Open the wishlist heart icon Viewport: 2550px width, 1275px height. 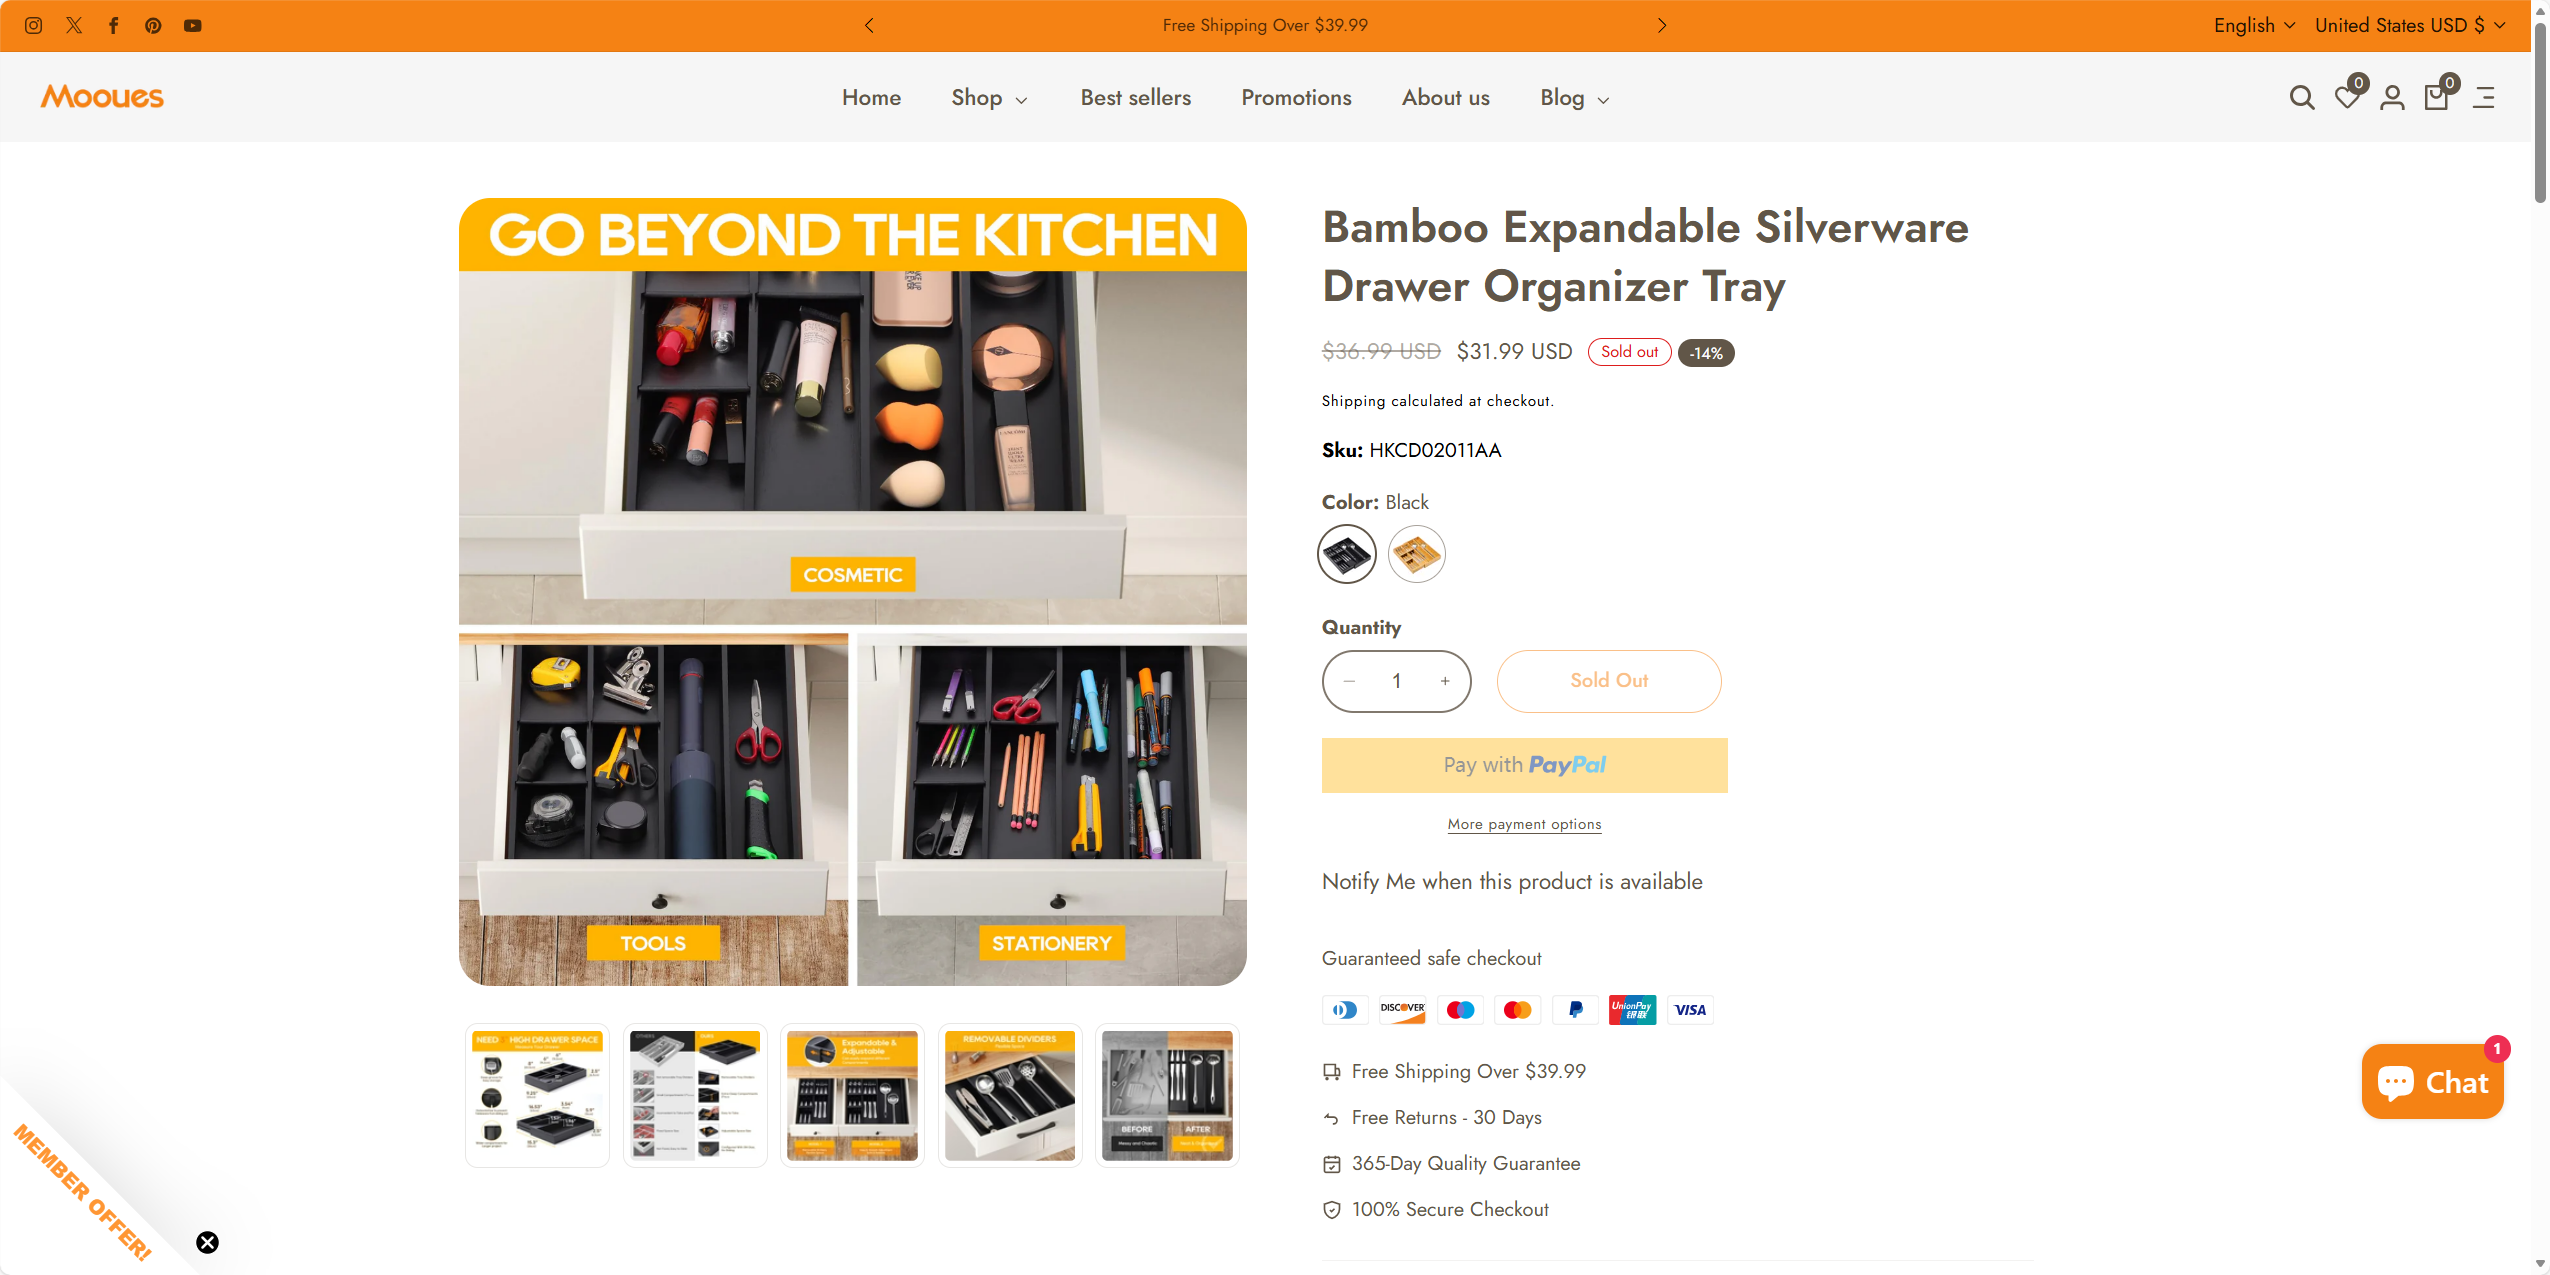click(x=2347, y=97)
